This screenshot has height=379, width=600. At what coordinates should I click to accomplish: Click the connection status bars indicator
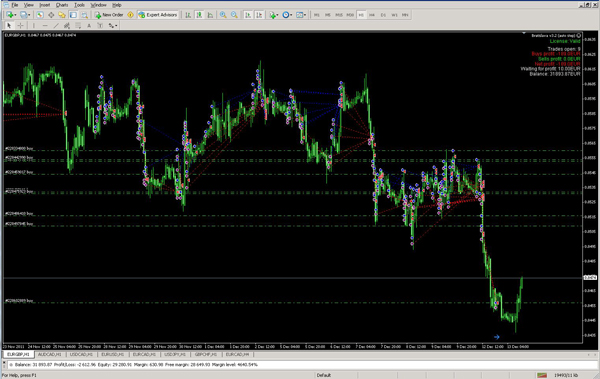pyautogui.click(x=541, y=375)
